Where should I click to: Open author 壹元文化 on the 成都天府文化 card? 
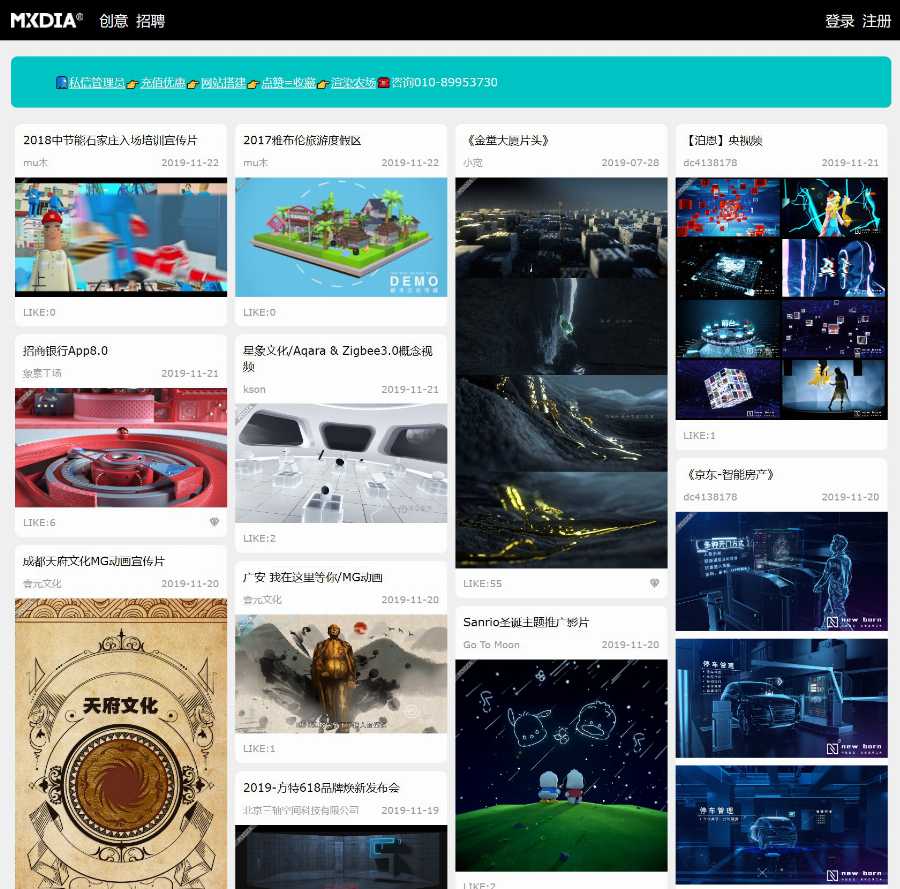[42, 583]
